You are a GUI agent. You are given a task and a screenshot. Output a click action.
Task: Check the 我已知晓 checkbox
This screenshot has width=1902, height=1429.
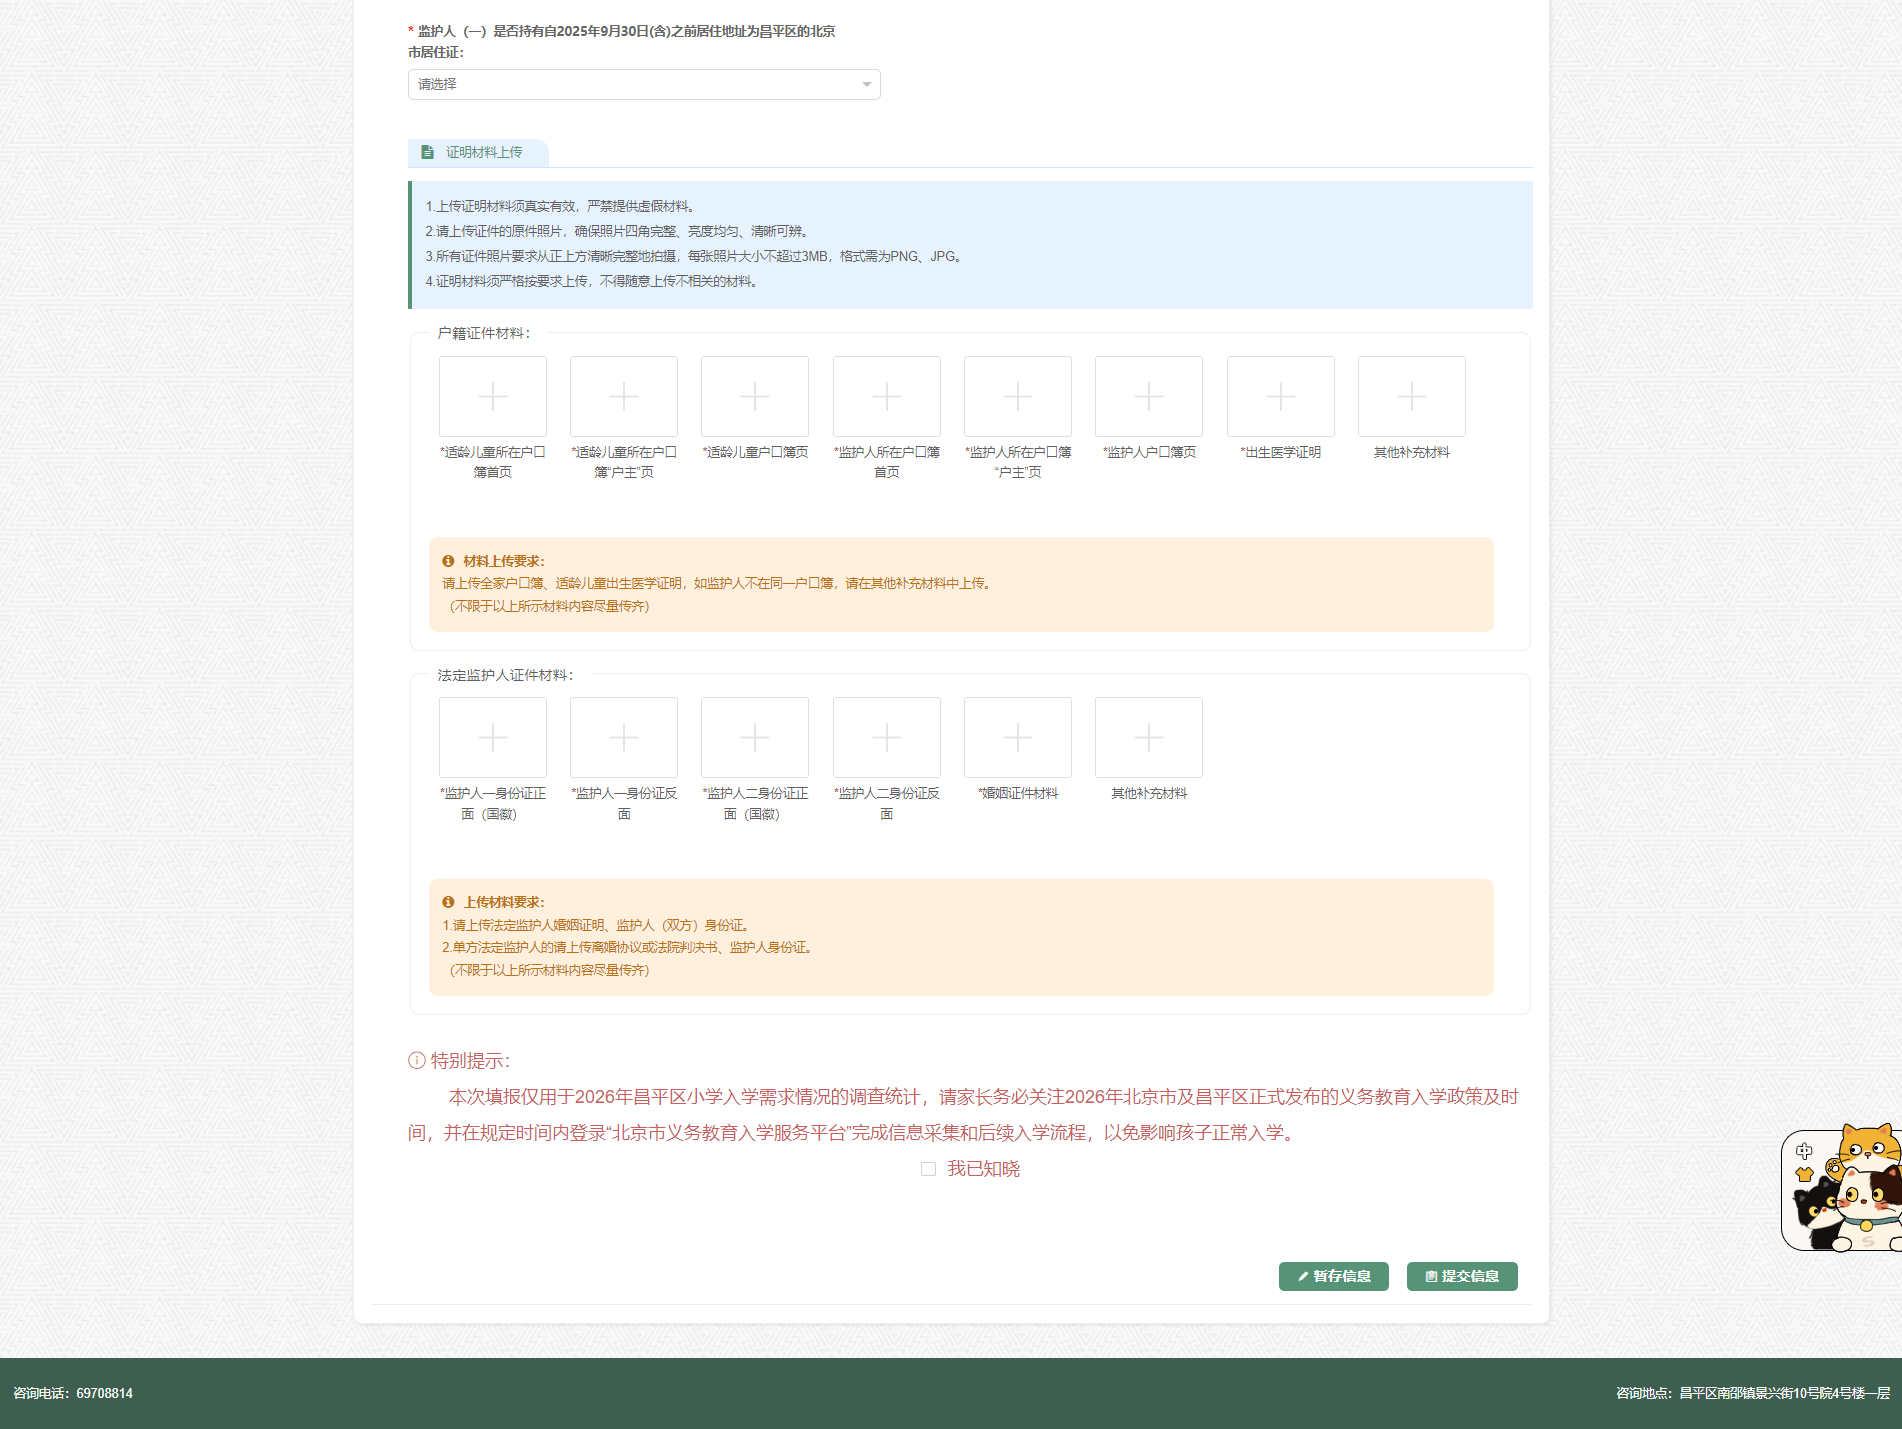(x=928, y=1169)
